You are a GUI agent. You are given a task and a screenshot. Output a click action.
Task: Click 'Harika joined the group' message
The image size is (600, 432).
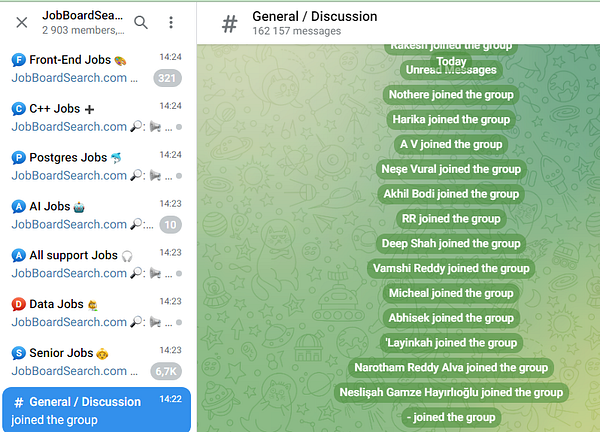[x=451, y=119]
